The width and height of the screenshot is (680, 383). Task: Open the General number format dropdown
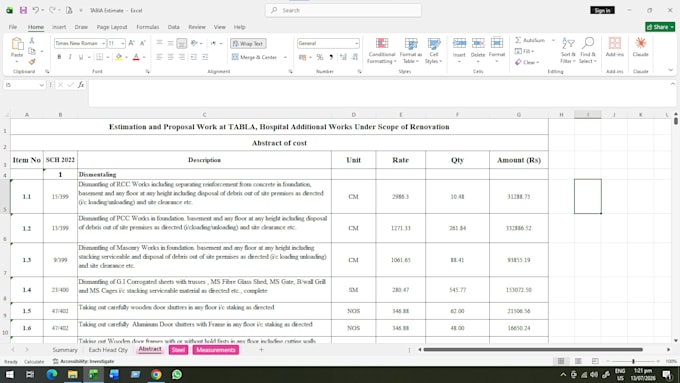356,43
